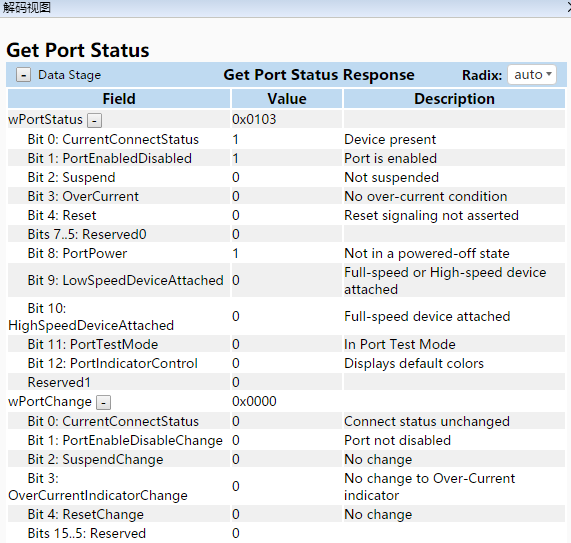This screenshot has height=543, width=571.
Task: Click 'Device present' description
Action: pos(390,139)
